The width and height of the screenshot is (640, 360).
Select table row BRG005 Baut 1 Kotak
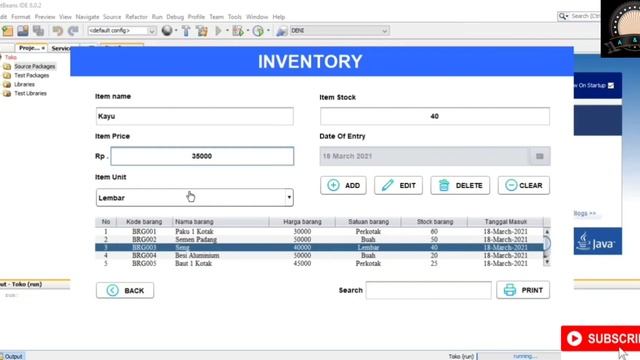(x=320, y=264)
